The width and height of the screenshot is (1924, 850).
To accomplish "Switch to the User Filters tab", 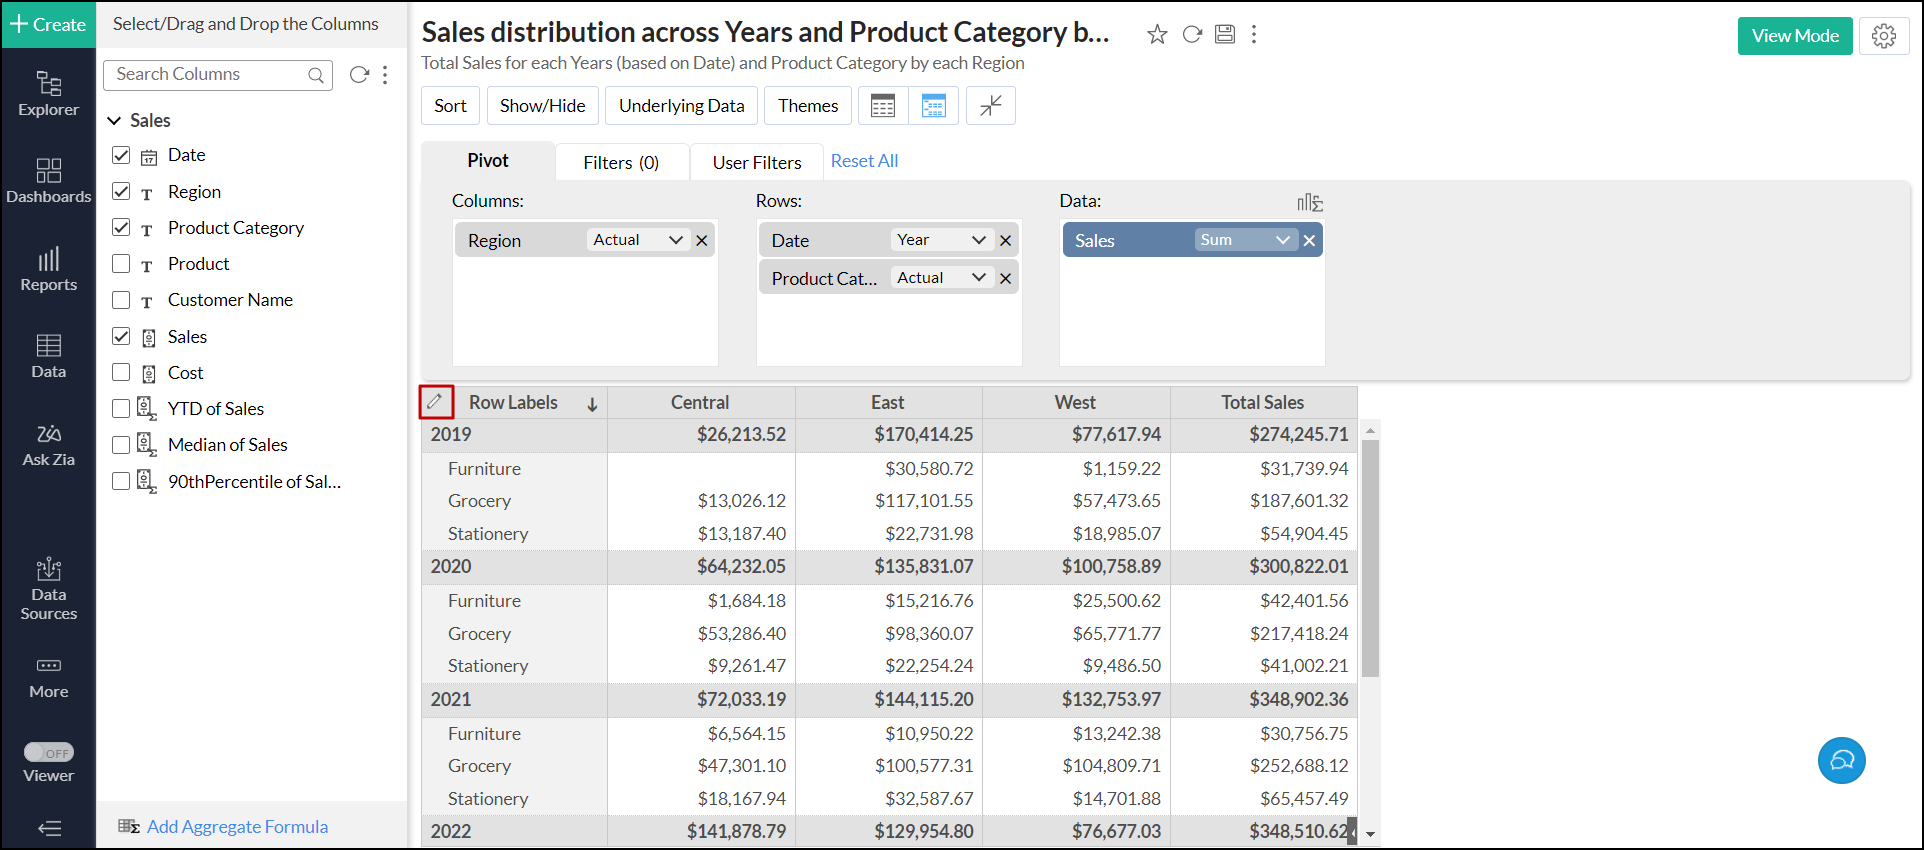I will click(x=757, y=162).
